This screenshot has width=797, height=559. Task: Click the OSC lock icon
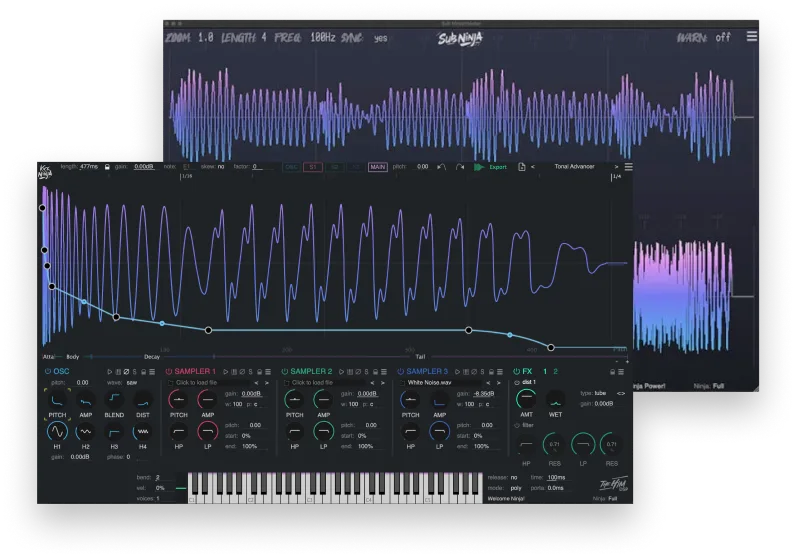click(143, 372)
